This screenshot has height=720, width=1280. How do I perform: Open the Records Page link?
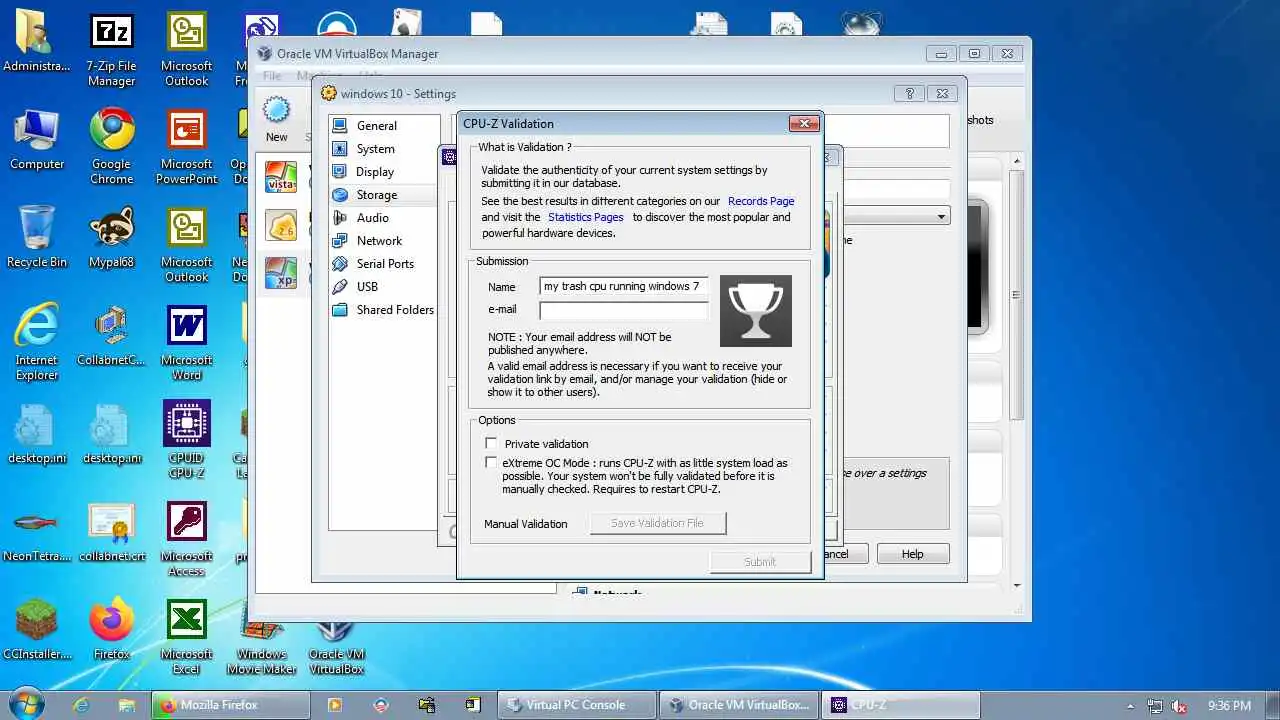(x=761, y=201)
